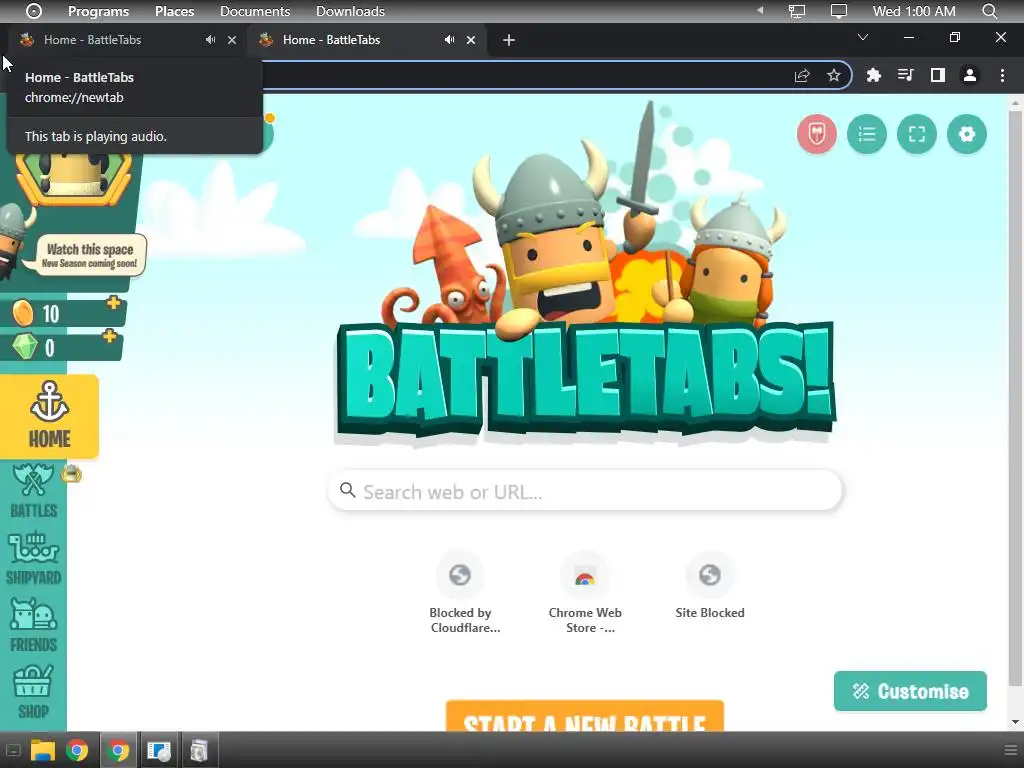The height and width of the screenshot is (768, 1024).
Task: Mute audio on the first BattleTabs tab
Action: click(x=210, y=40)
